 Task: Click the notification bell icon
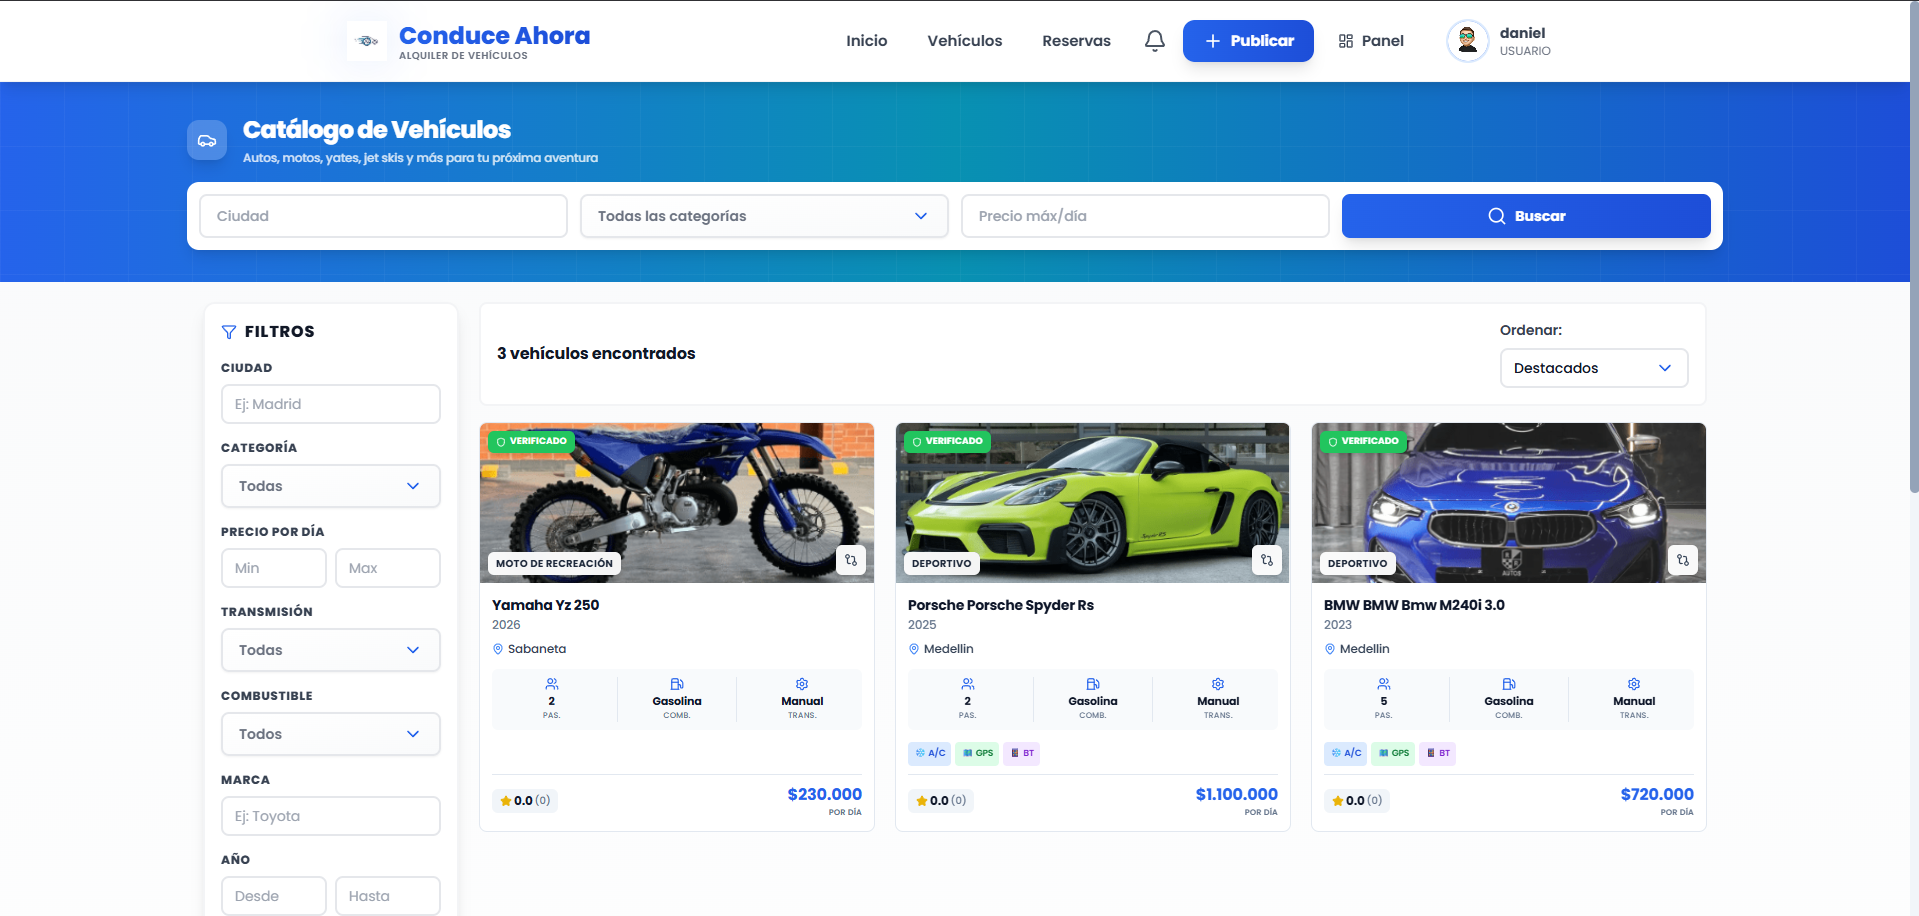pyautogui.click(x=1154, y=41)
